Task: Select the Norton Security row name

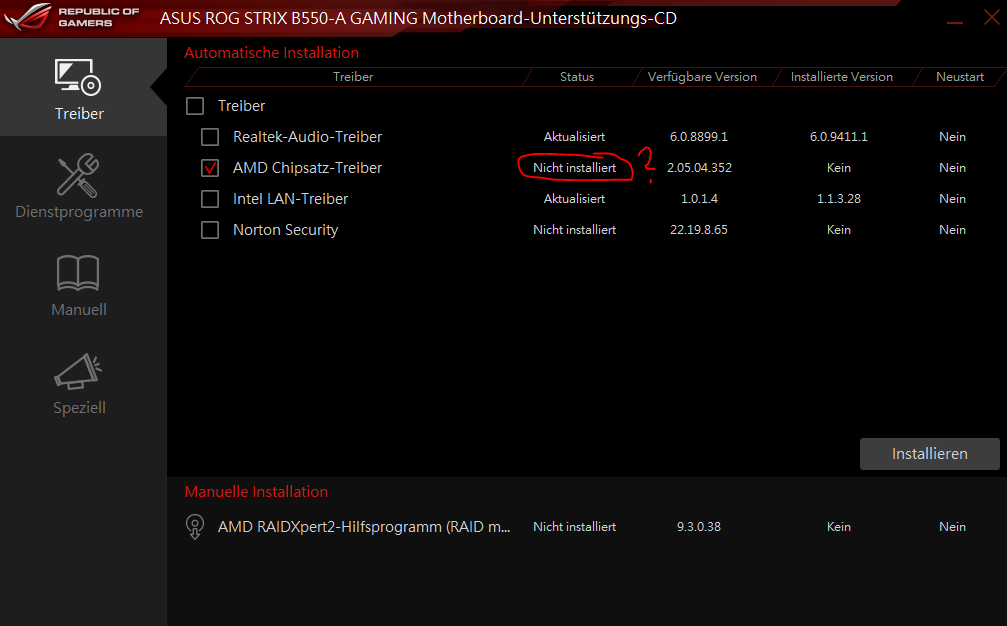Action: click(x=285, y=230)
